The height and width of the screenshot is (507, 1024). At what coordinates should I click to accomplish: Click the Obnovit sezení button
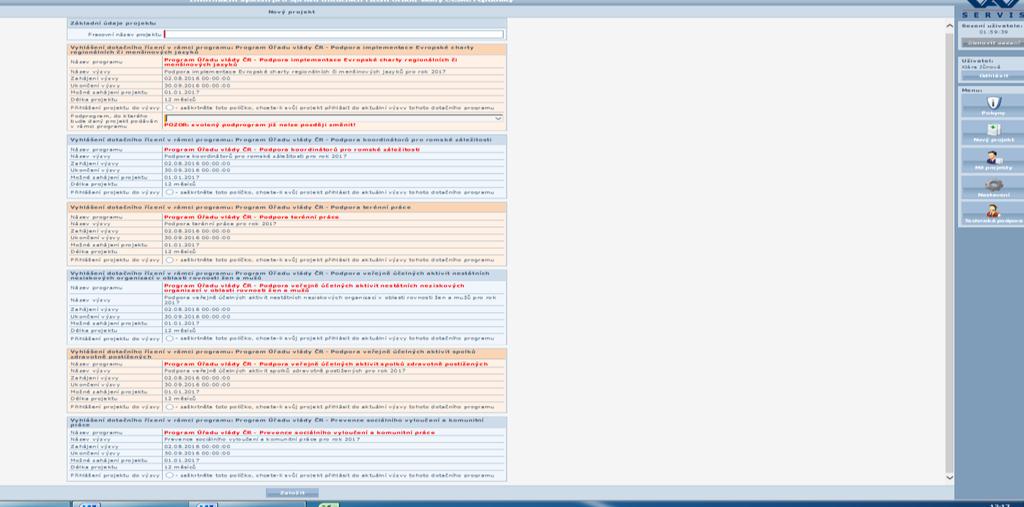pos(991,42)
